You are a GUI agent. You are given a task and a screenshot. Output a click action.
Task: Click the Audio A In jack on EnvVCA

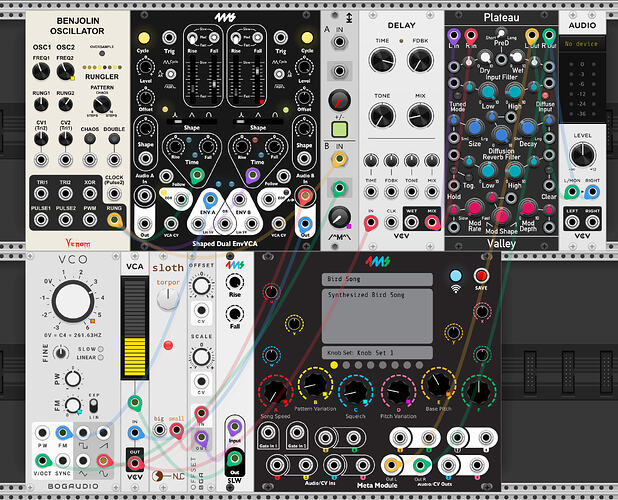tap(144, 195)
